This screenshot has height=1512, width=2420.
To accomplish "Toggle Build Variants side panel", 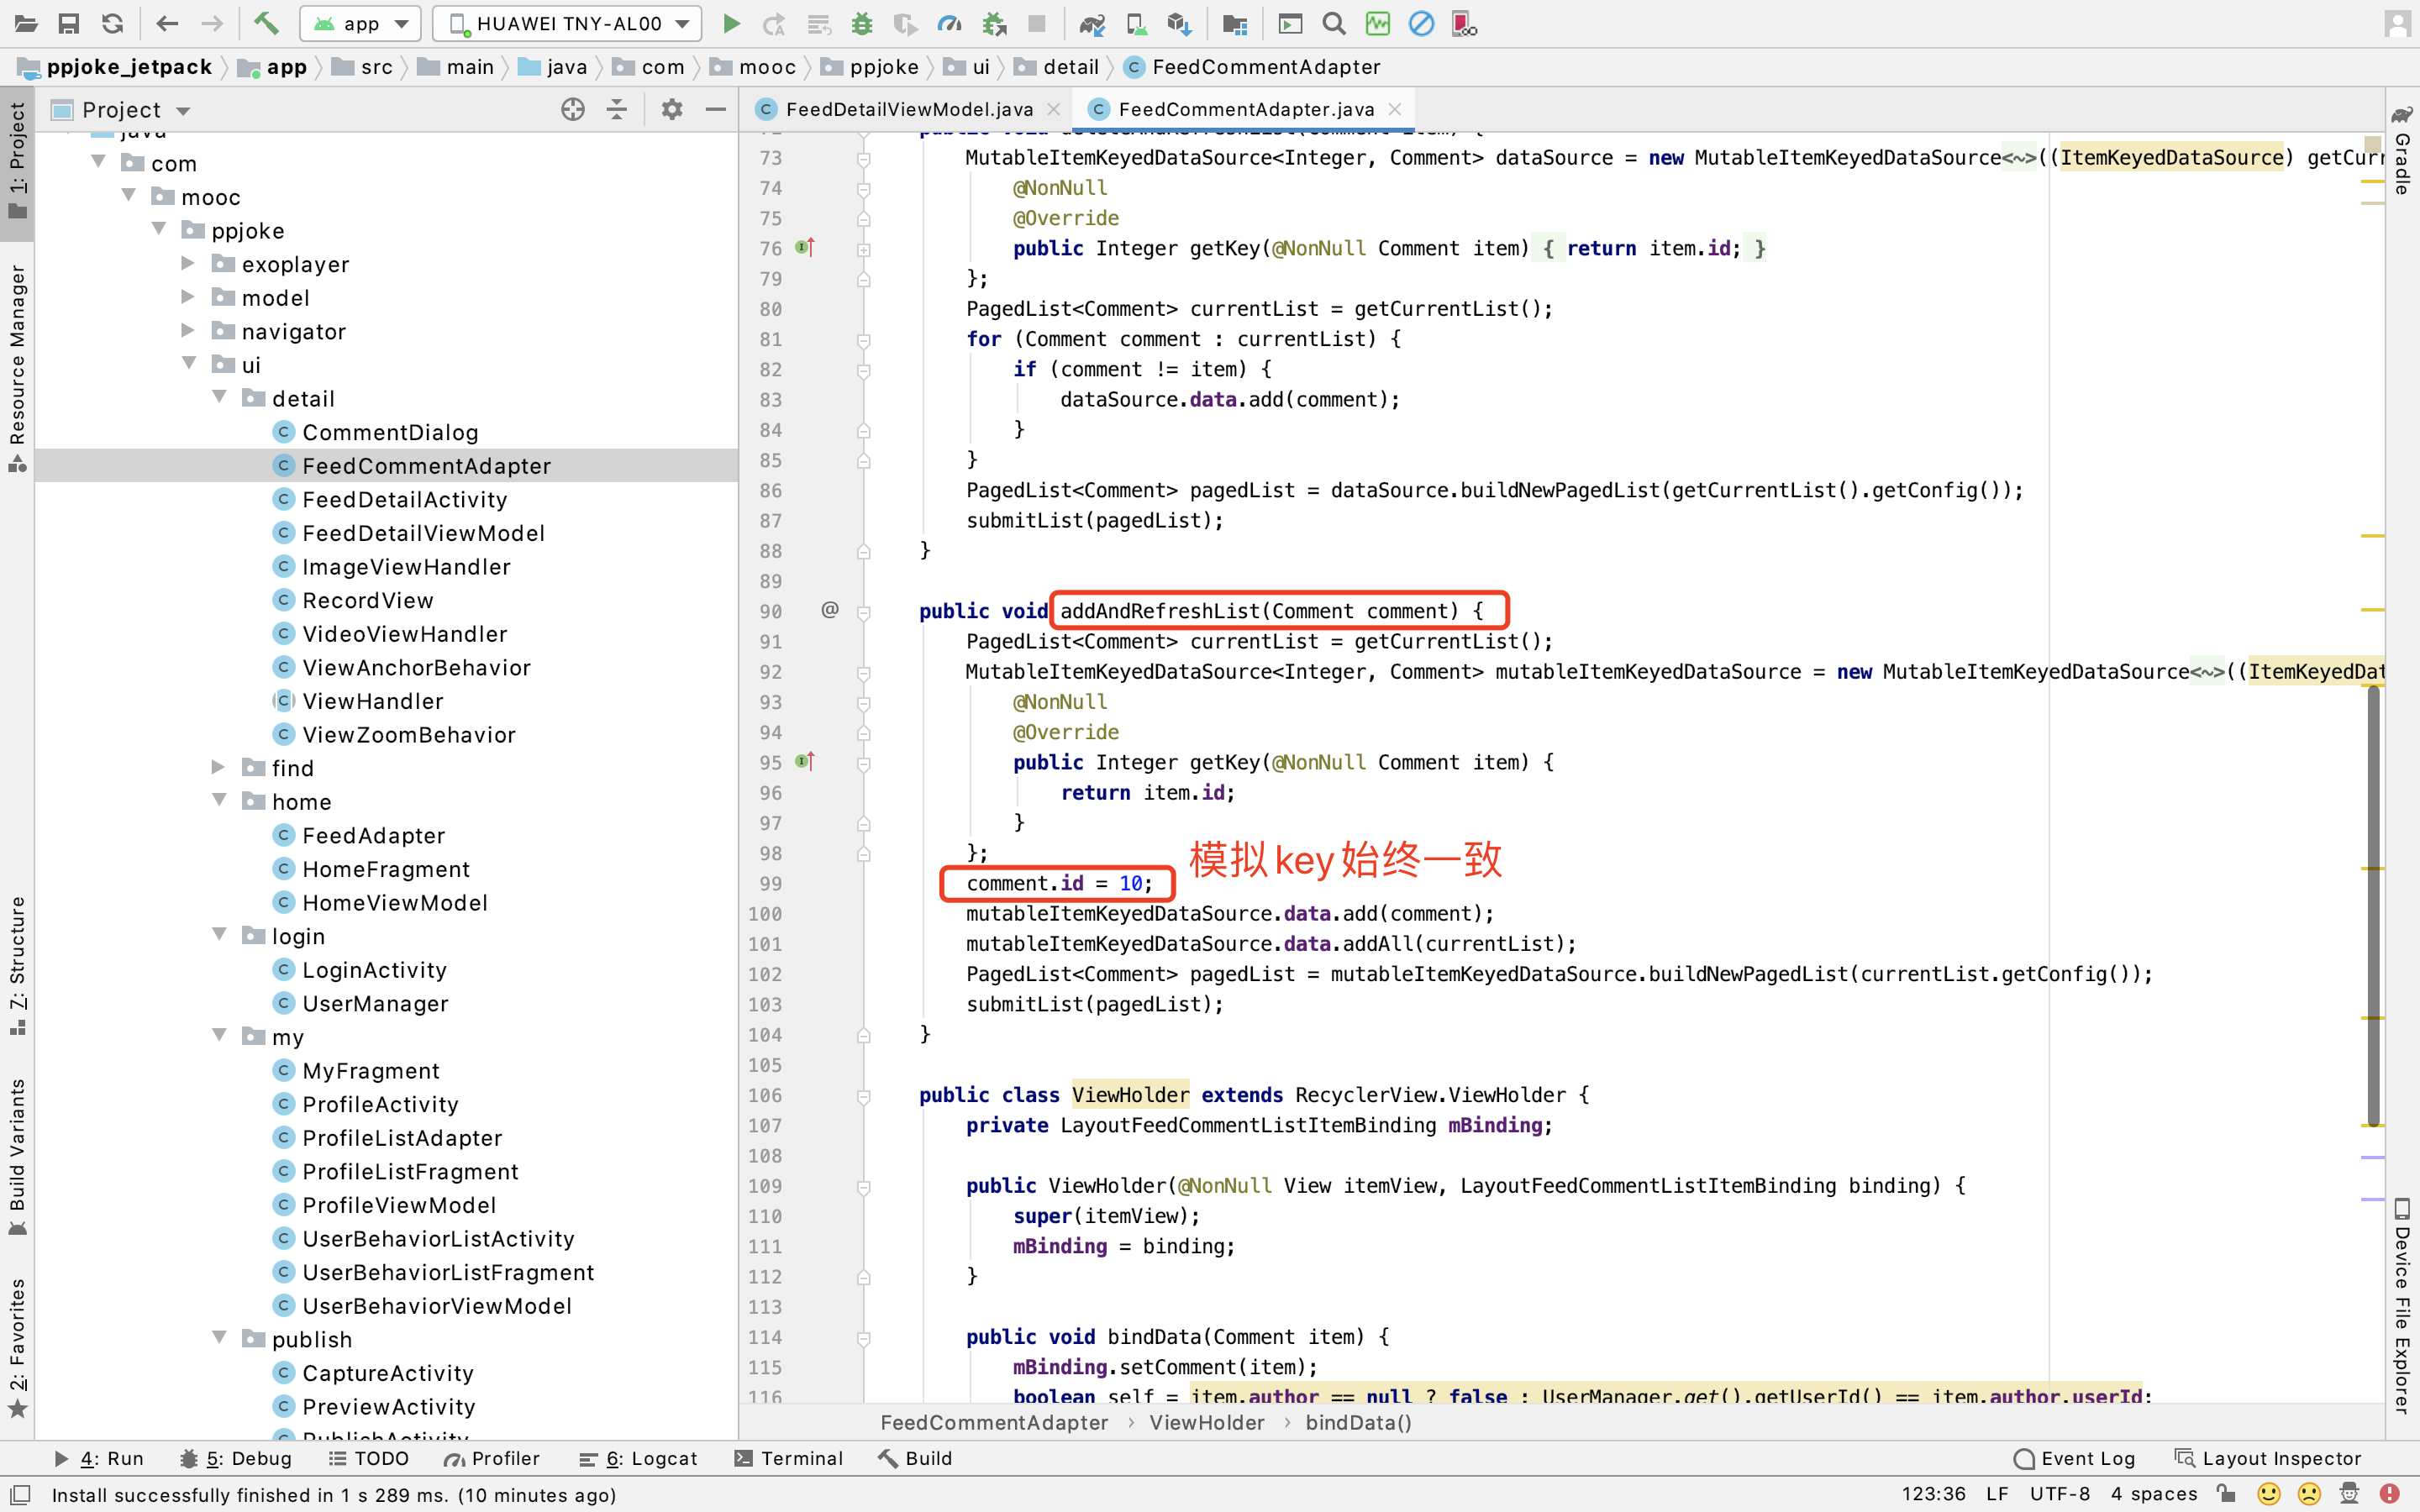I will pos(17,1158).
